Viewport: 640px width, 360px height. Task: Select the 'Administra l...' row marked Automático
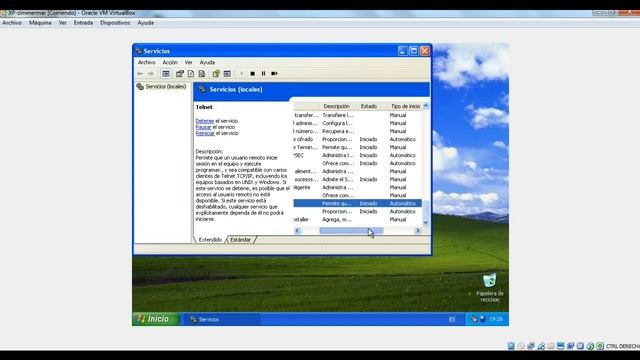click(358, 156)
